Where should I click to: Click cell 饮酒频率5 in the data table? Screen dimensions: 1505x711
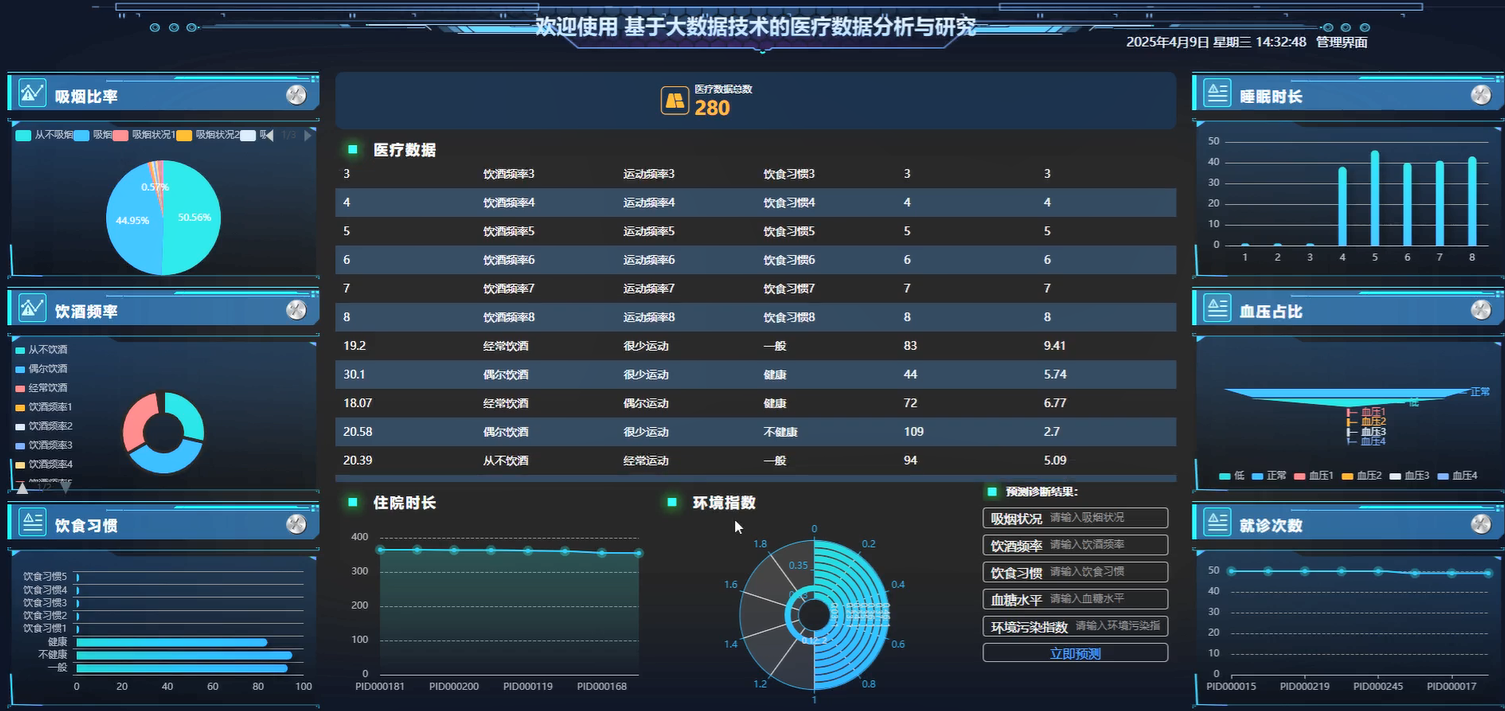tap(509, 231)
